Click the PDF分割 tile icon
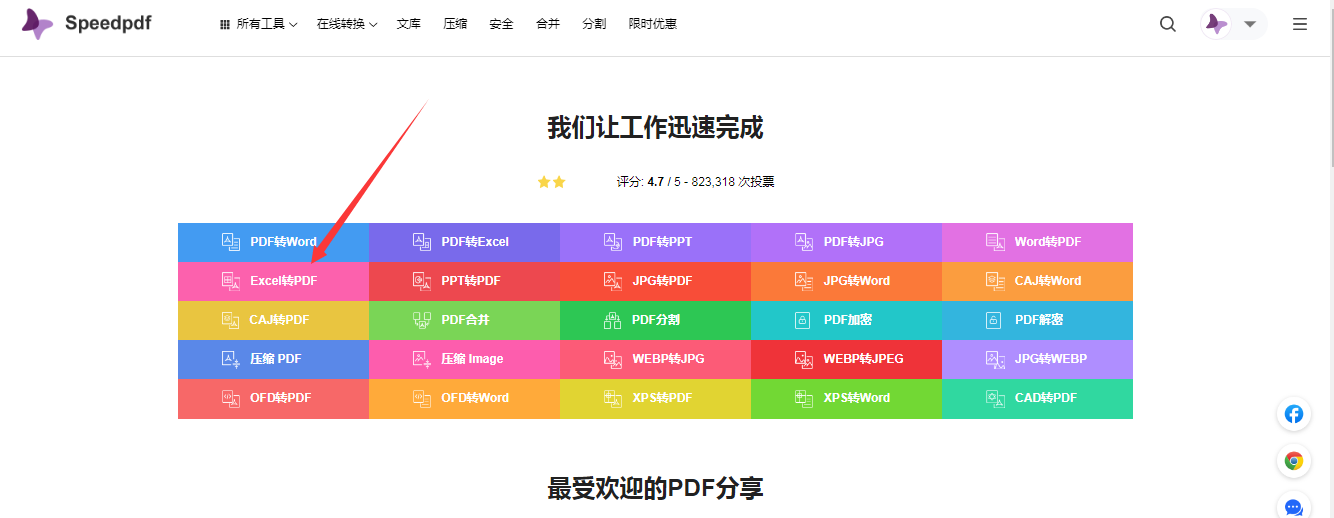The image size is (1334, 518). tap(612, 320)
